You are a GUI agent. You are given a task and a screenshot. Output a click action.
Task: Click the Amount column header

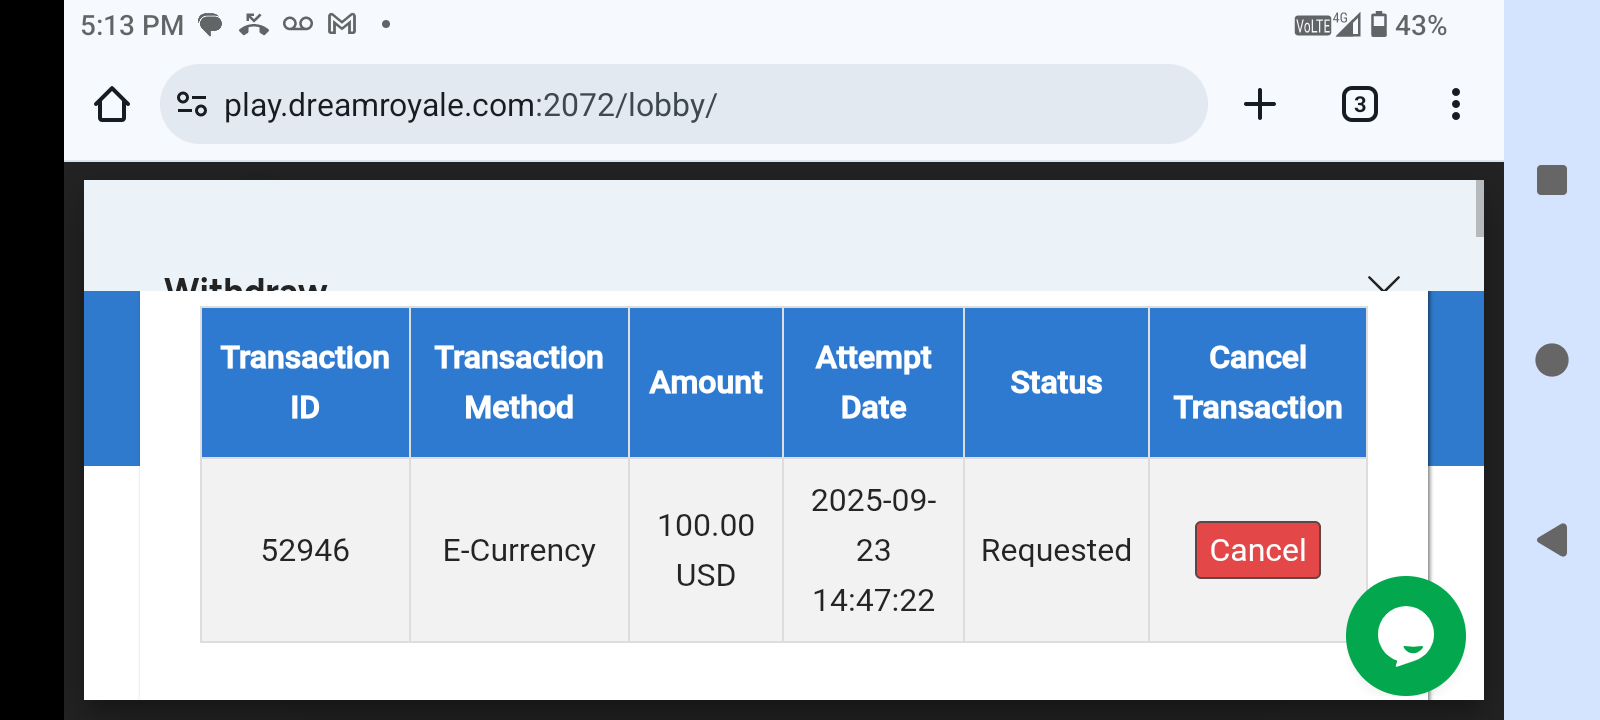(x=706, y=382)
